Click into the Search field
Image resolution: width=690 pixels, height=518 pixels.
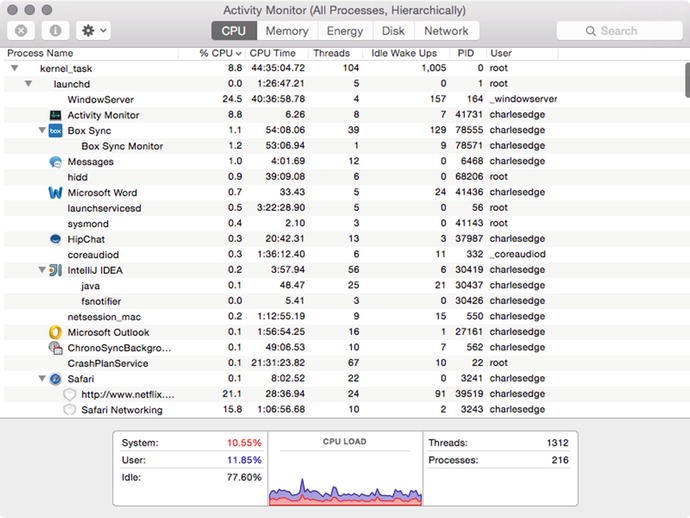click(x=620, y=31)
